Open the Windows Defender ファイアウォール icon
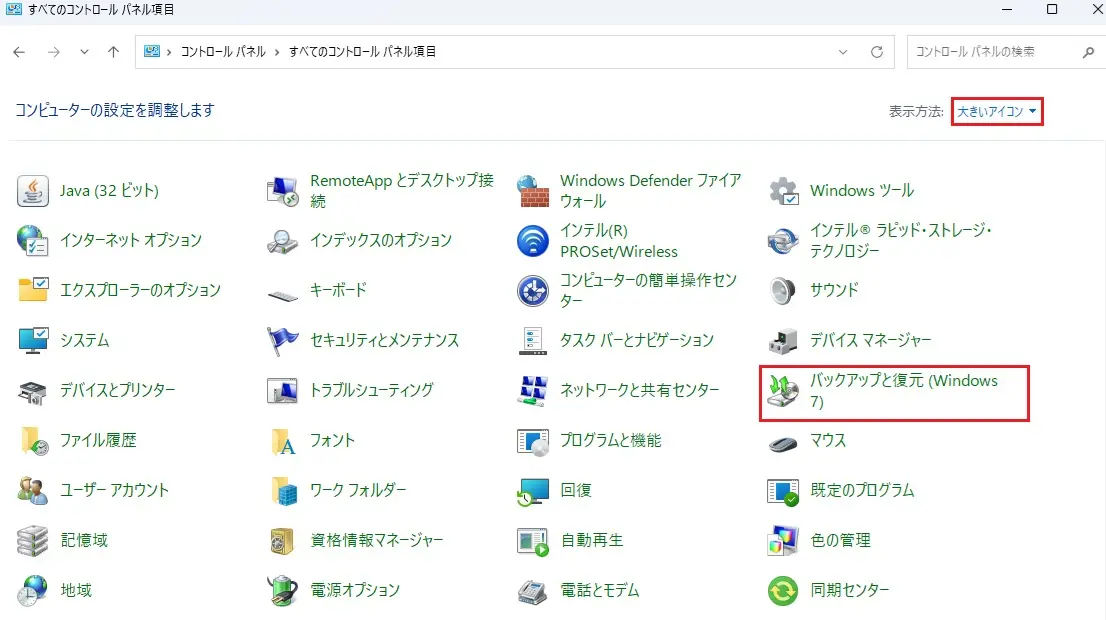 (x=533, y=191)
